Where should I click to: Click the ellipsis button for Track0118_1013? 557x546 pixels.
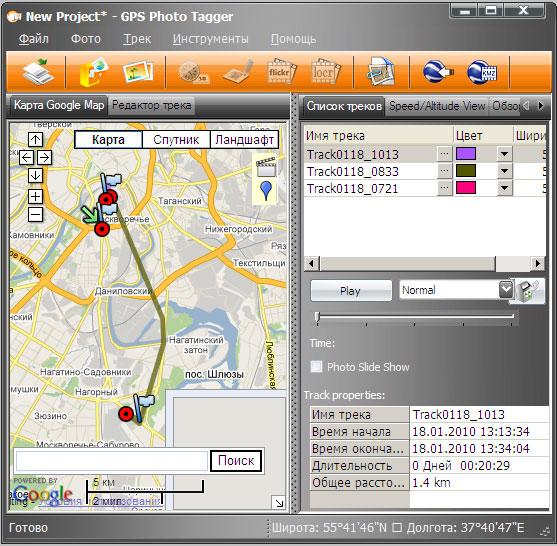pyautogui.click(x=444, y=154)
